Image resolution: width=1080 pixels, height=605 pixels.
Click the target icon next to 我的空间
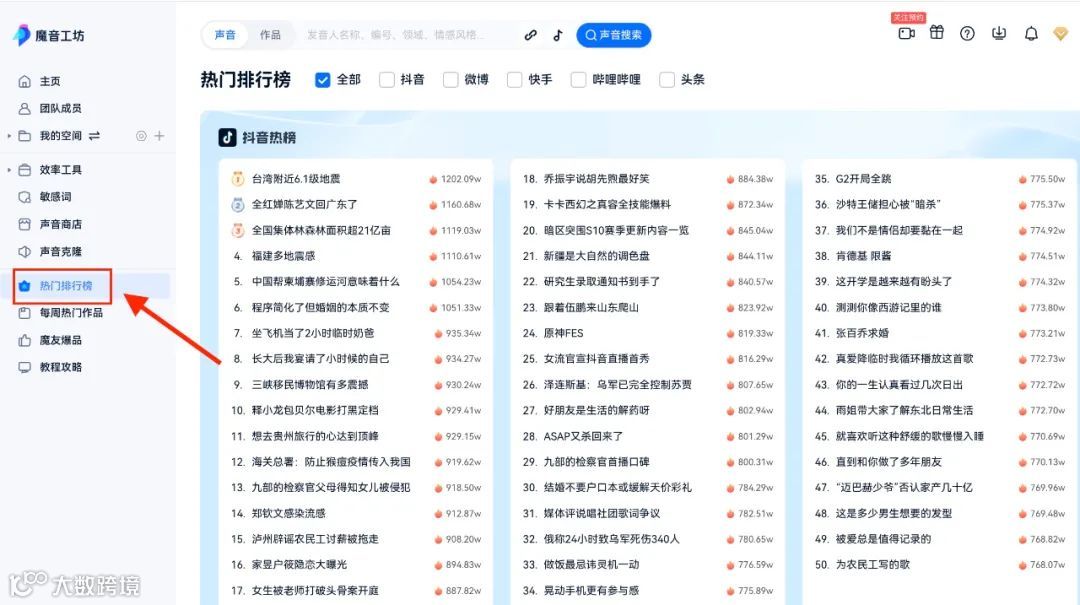click(141, 136)
